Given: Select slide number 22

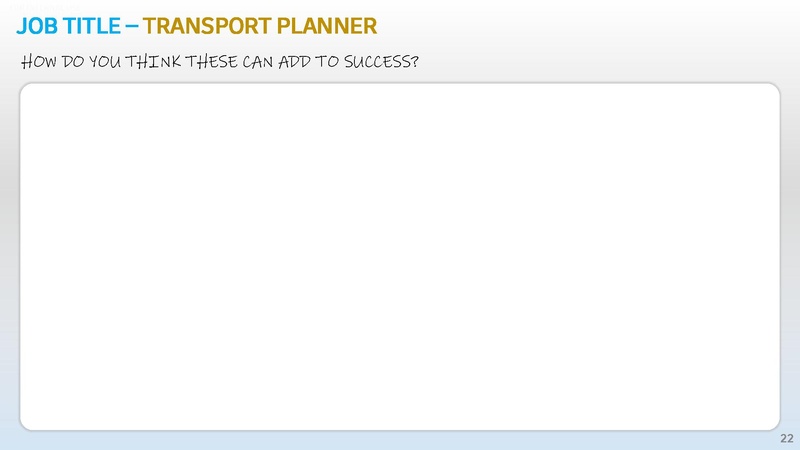Looking at the screenshot, I should (x=785, y=440).
